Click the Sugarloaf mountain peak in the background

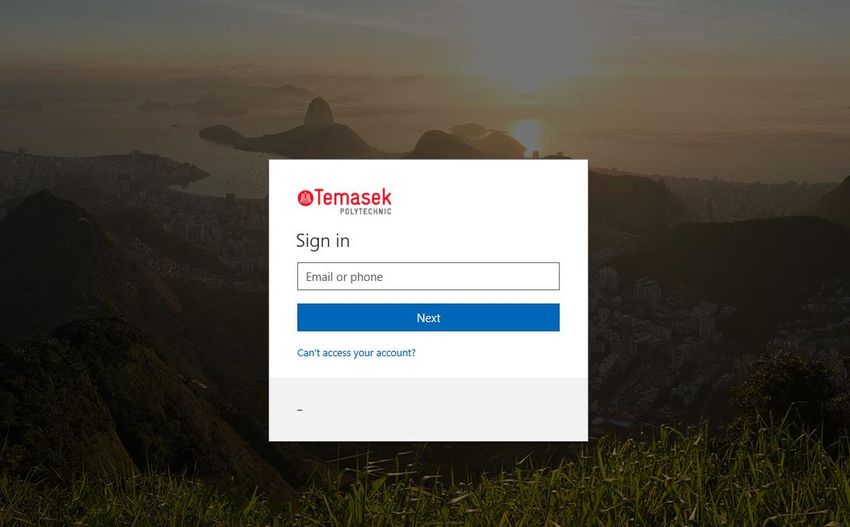(x=318, y=113)
